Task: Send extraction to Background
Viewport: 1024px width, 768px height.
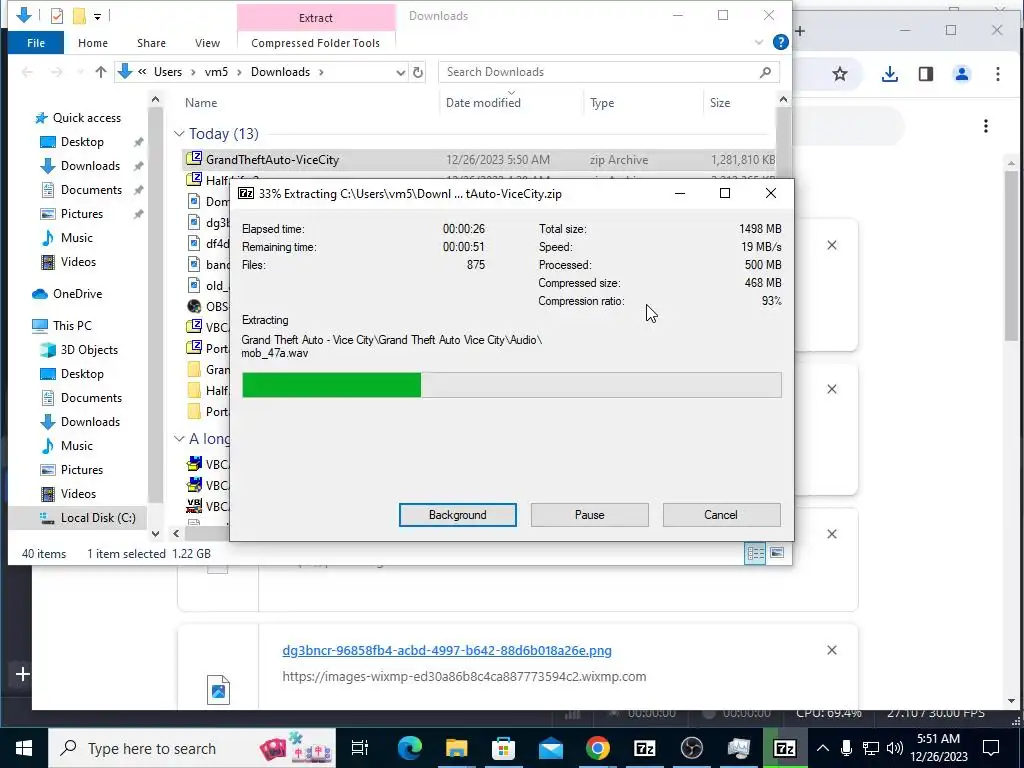Action: 457,515
